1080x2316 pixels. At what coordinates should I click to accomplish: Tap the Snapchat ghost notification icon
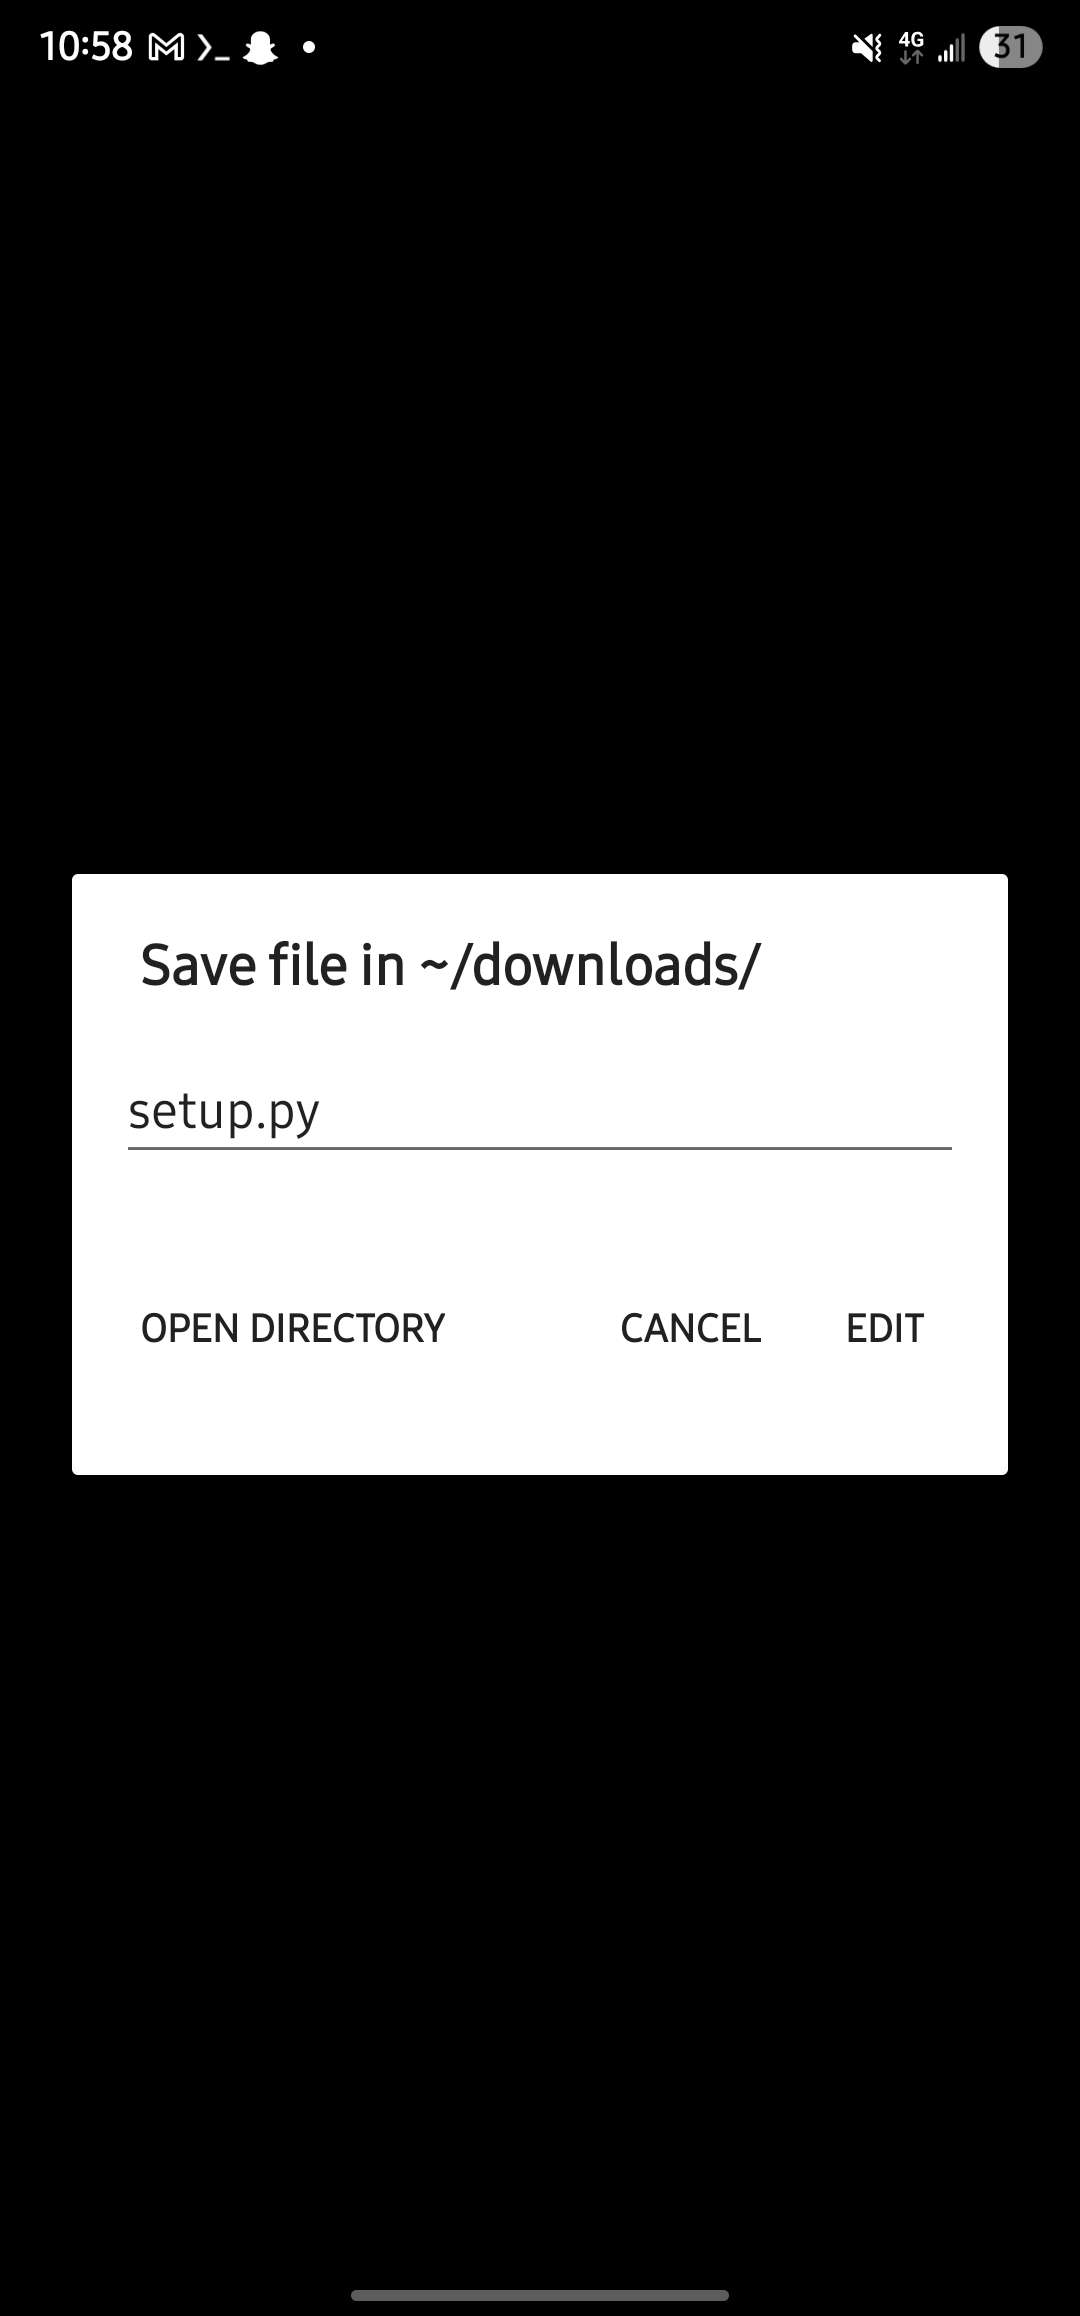(261, 47)
